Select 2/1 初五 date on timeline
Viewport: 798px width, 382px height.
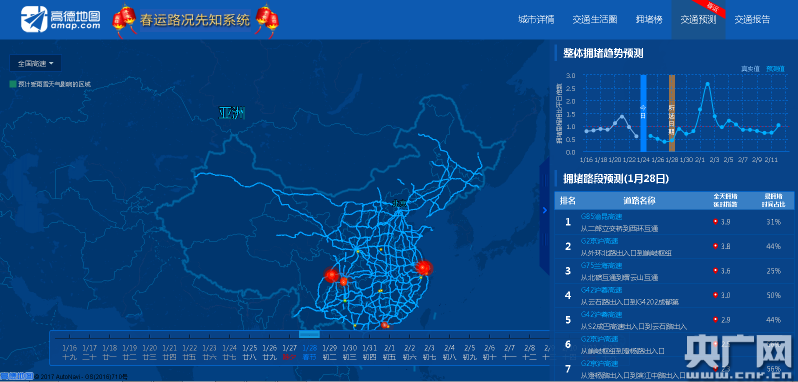tap(389, 352)
